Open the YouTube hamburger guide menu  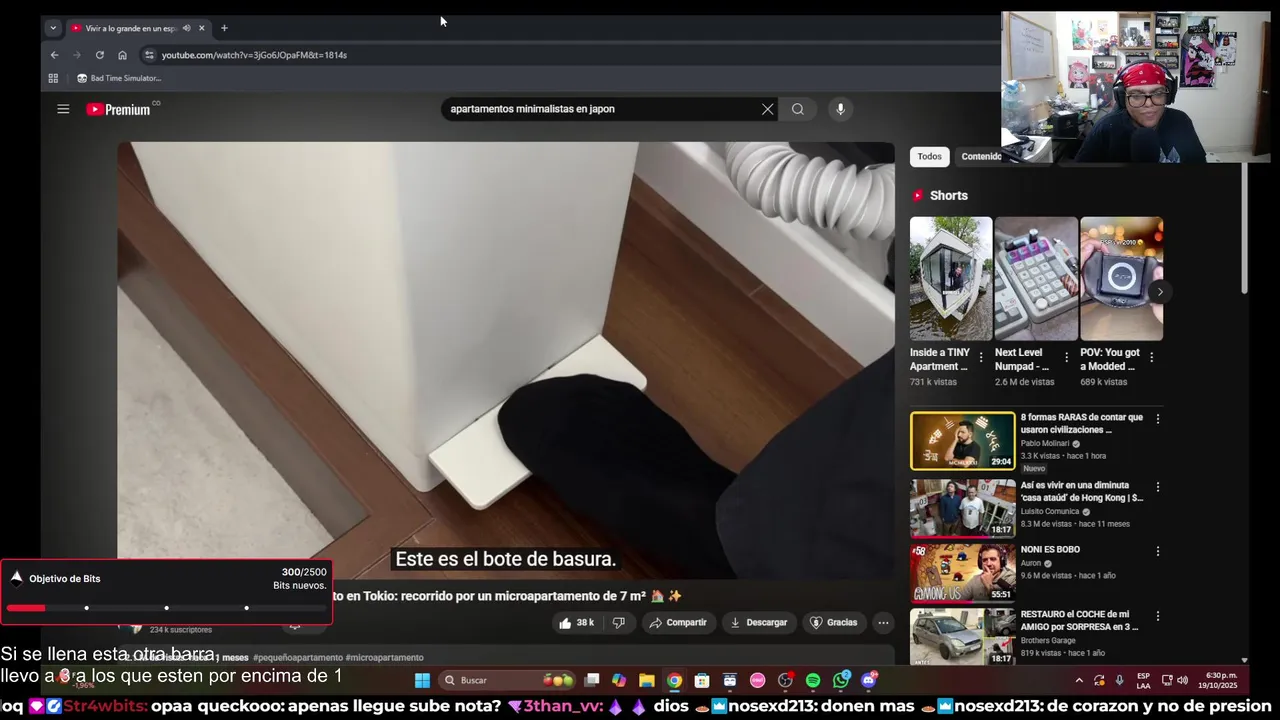pos(63,109)
